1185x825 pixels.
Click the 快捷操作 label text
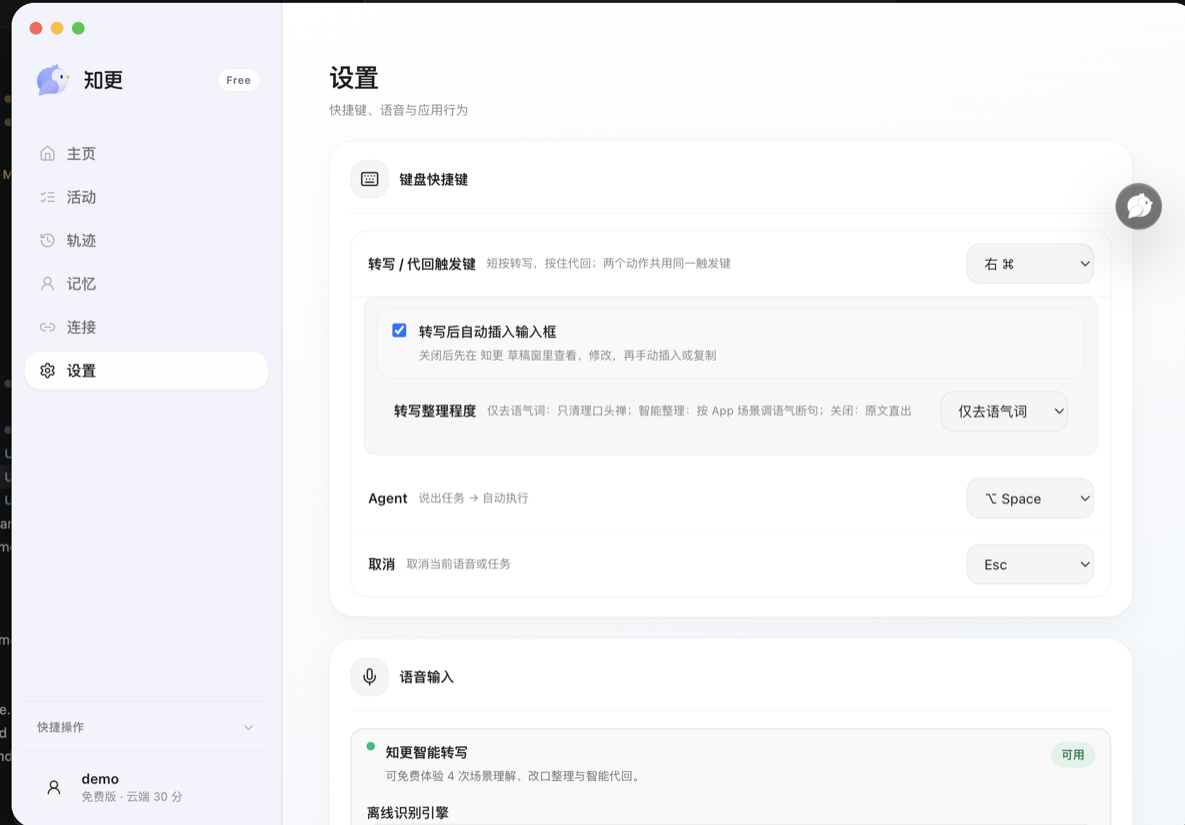[60, 728]
